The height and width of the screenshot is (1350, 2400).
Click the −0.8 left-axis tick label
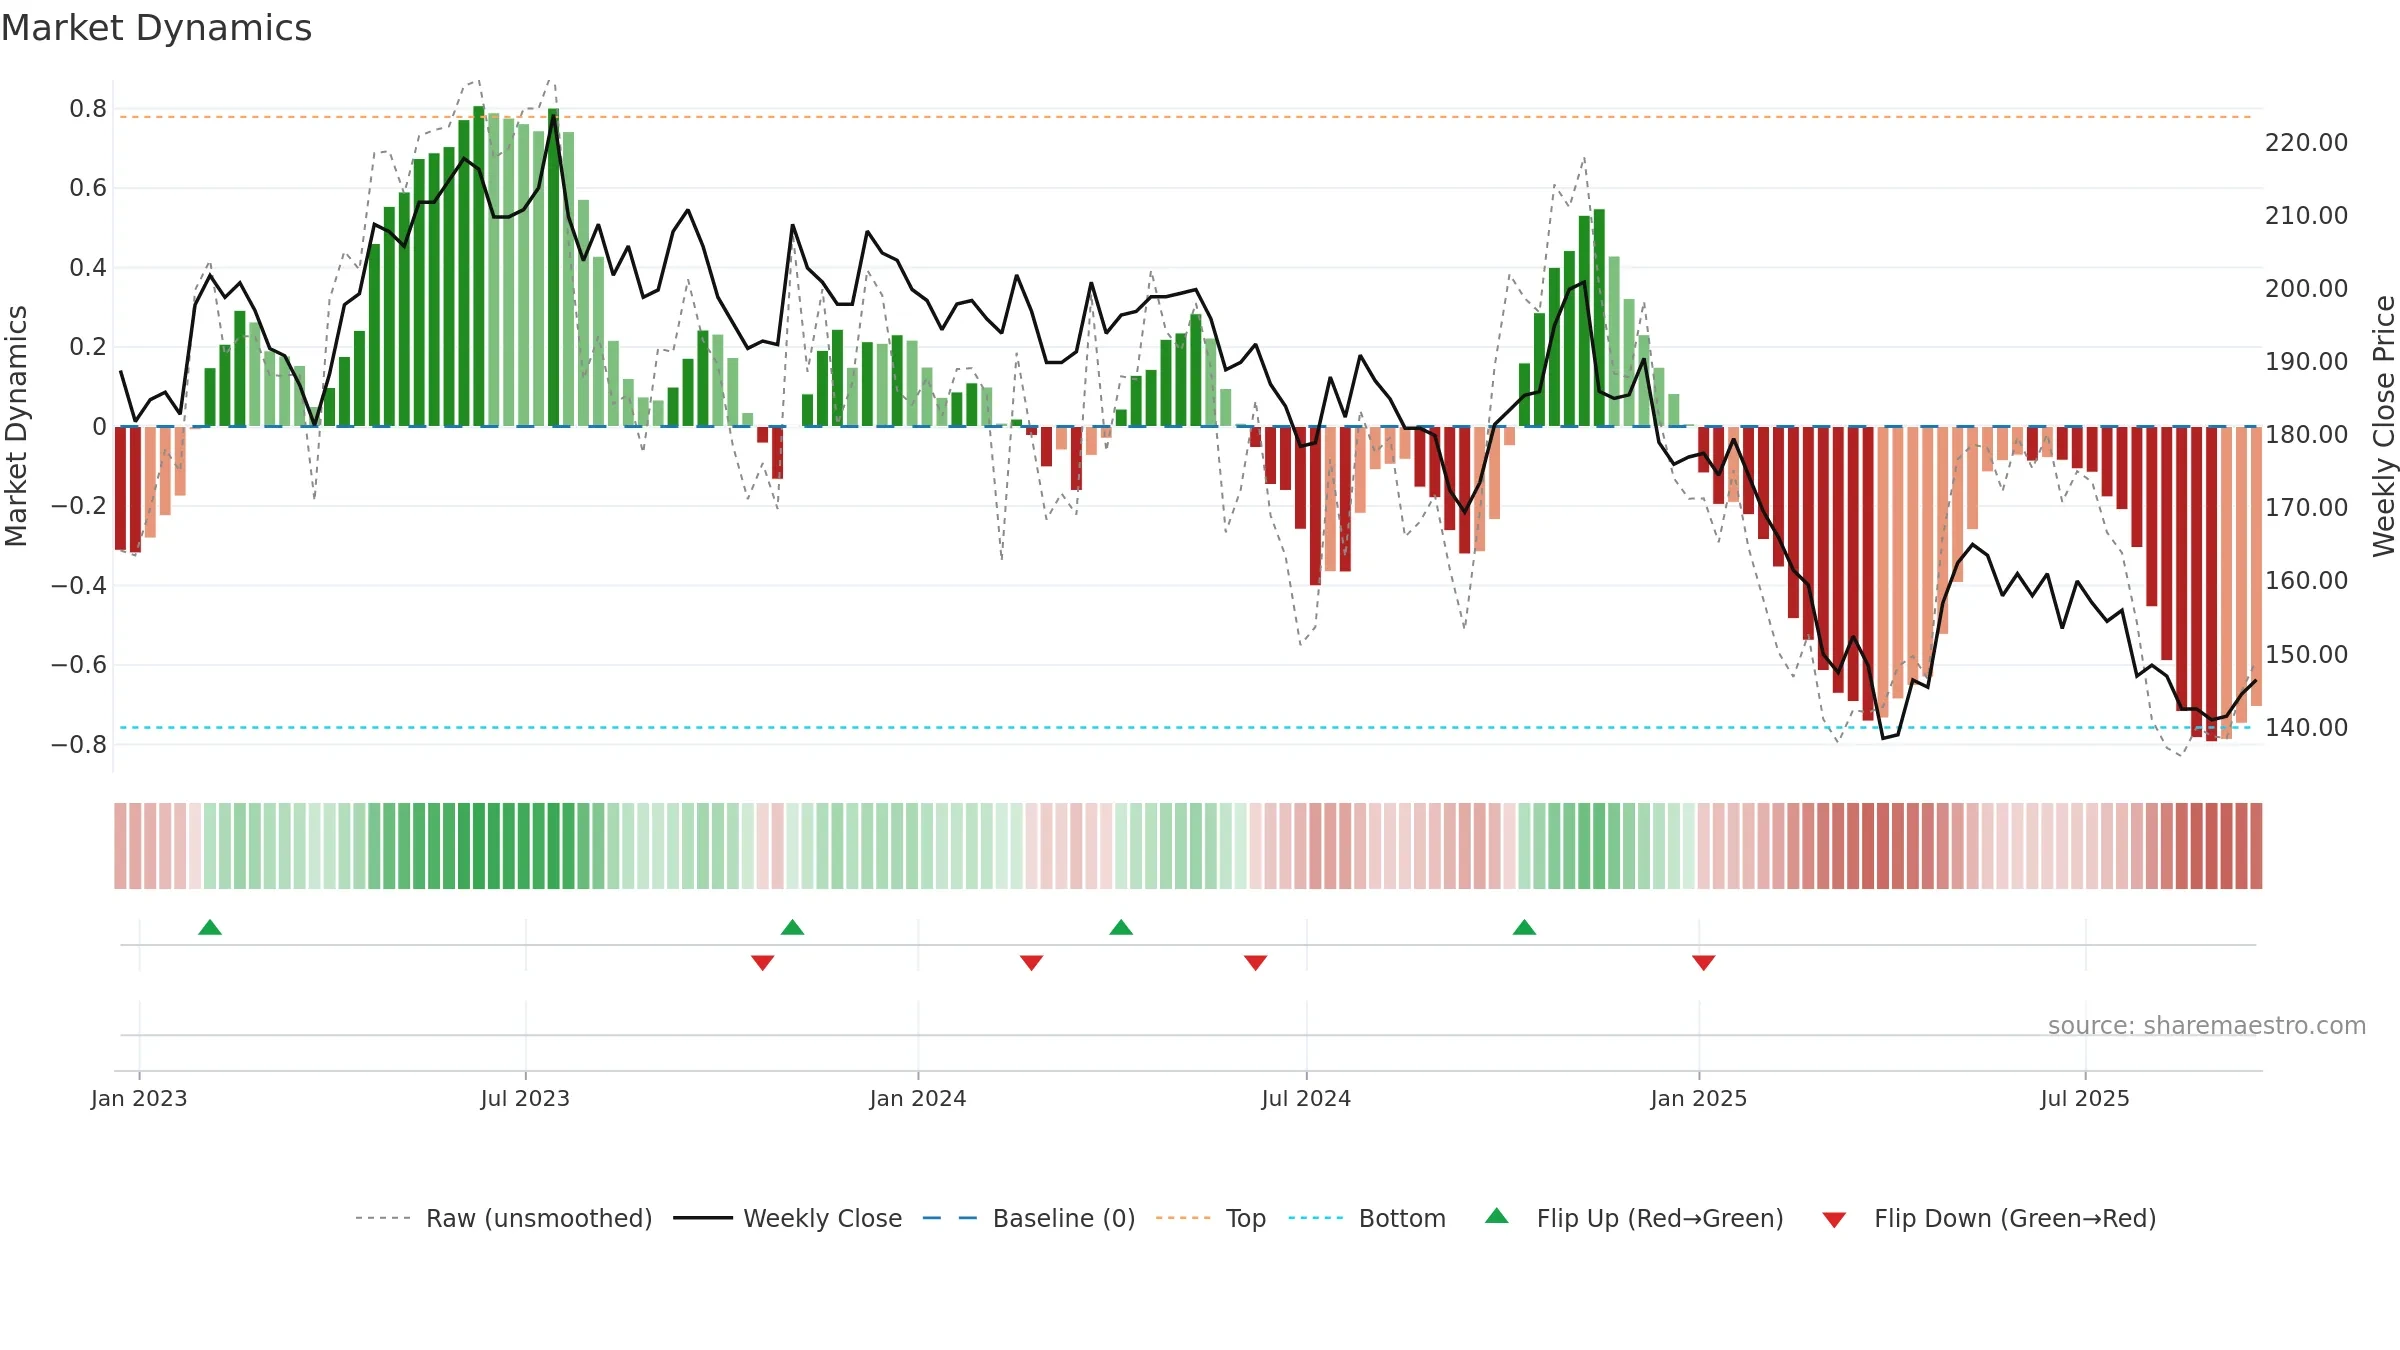click(79, 744)
